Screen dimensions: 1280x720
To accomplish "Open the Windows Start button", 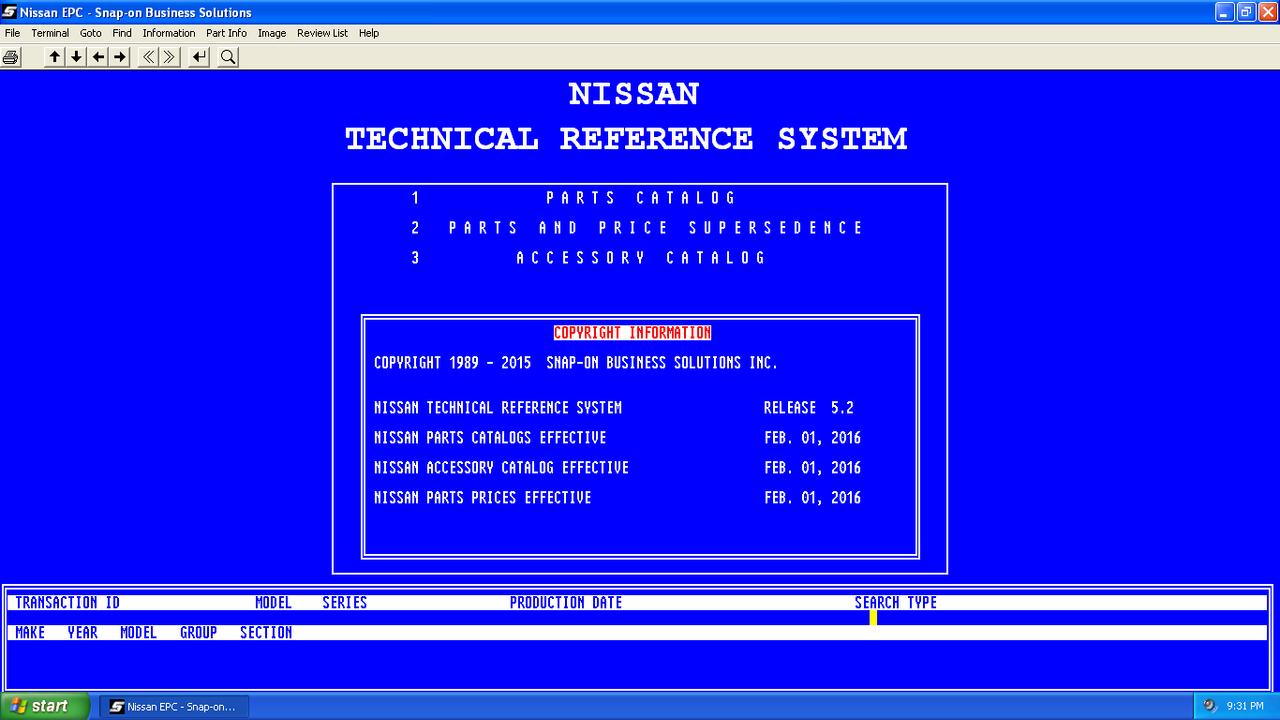I will 45,706.
